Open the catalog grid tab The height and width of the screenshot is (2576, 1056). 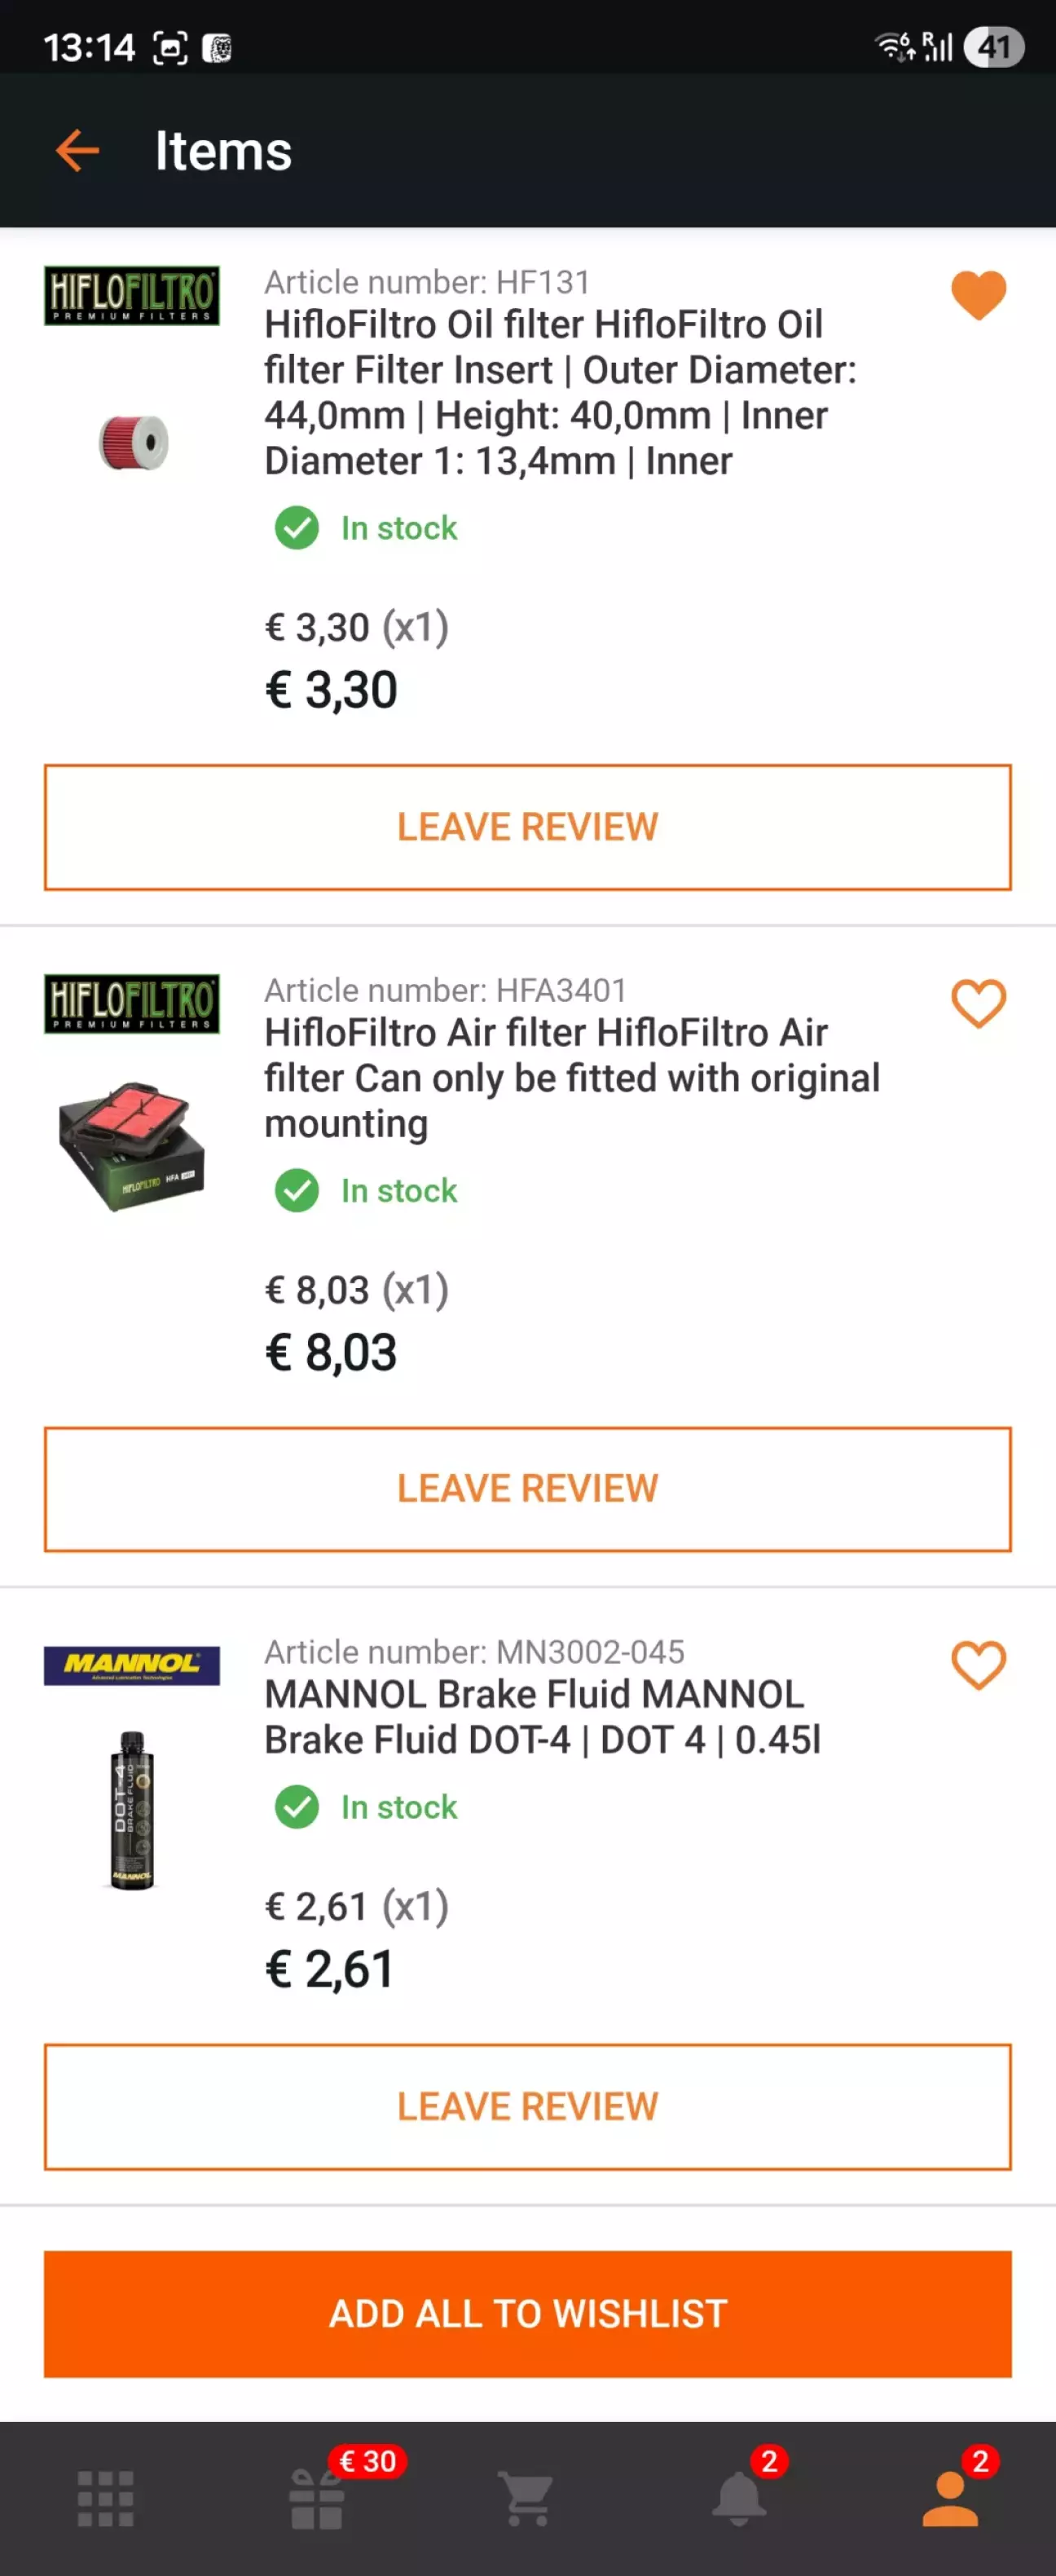pos(105,2498)
